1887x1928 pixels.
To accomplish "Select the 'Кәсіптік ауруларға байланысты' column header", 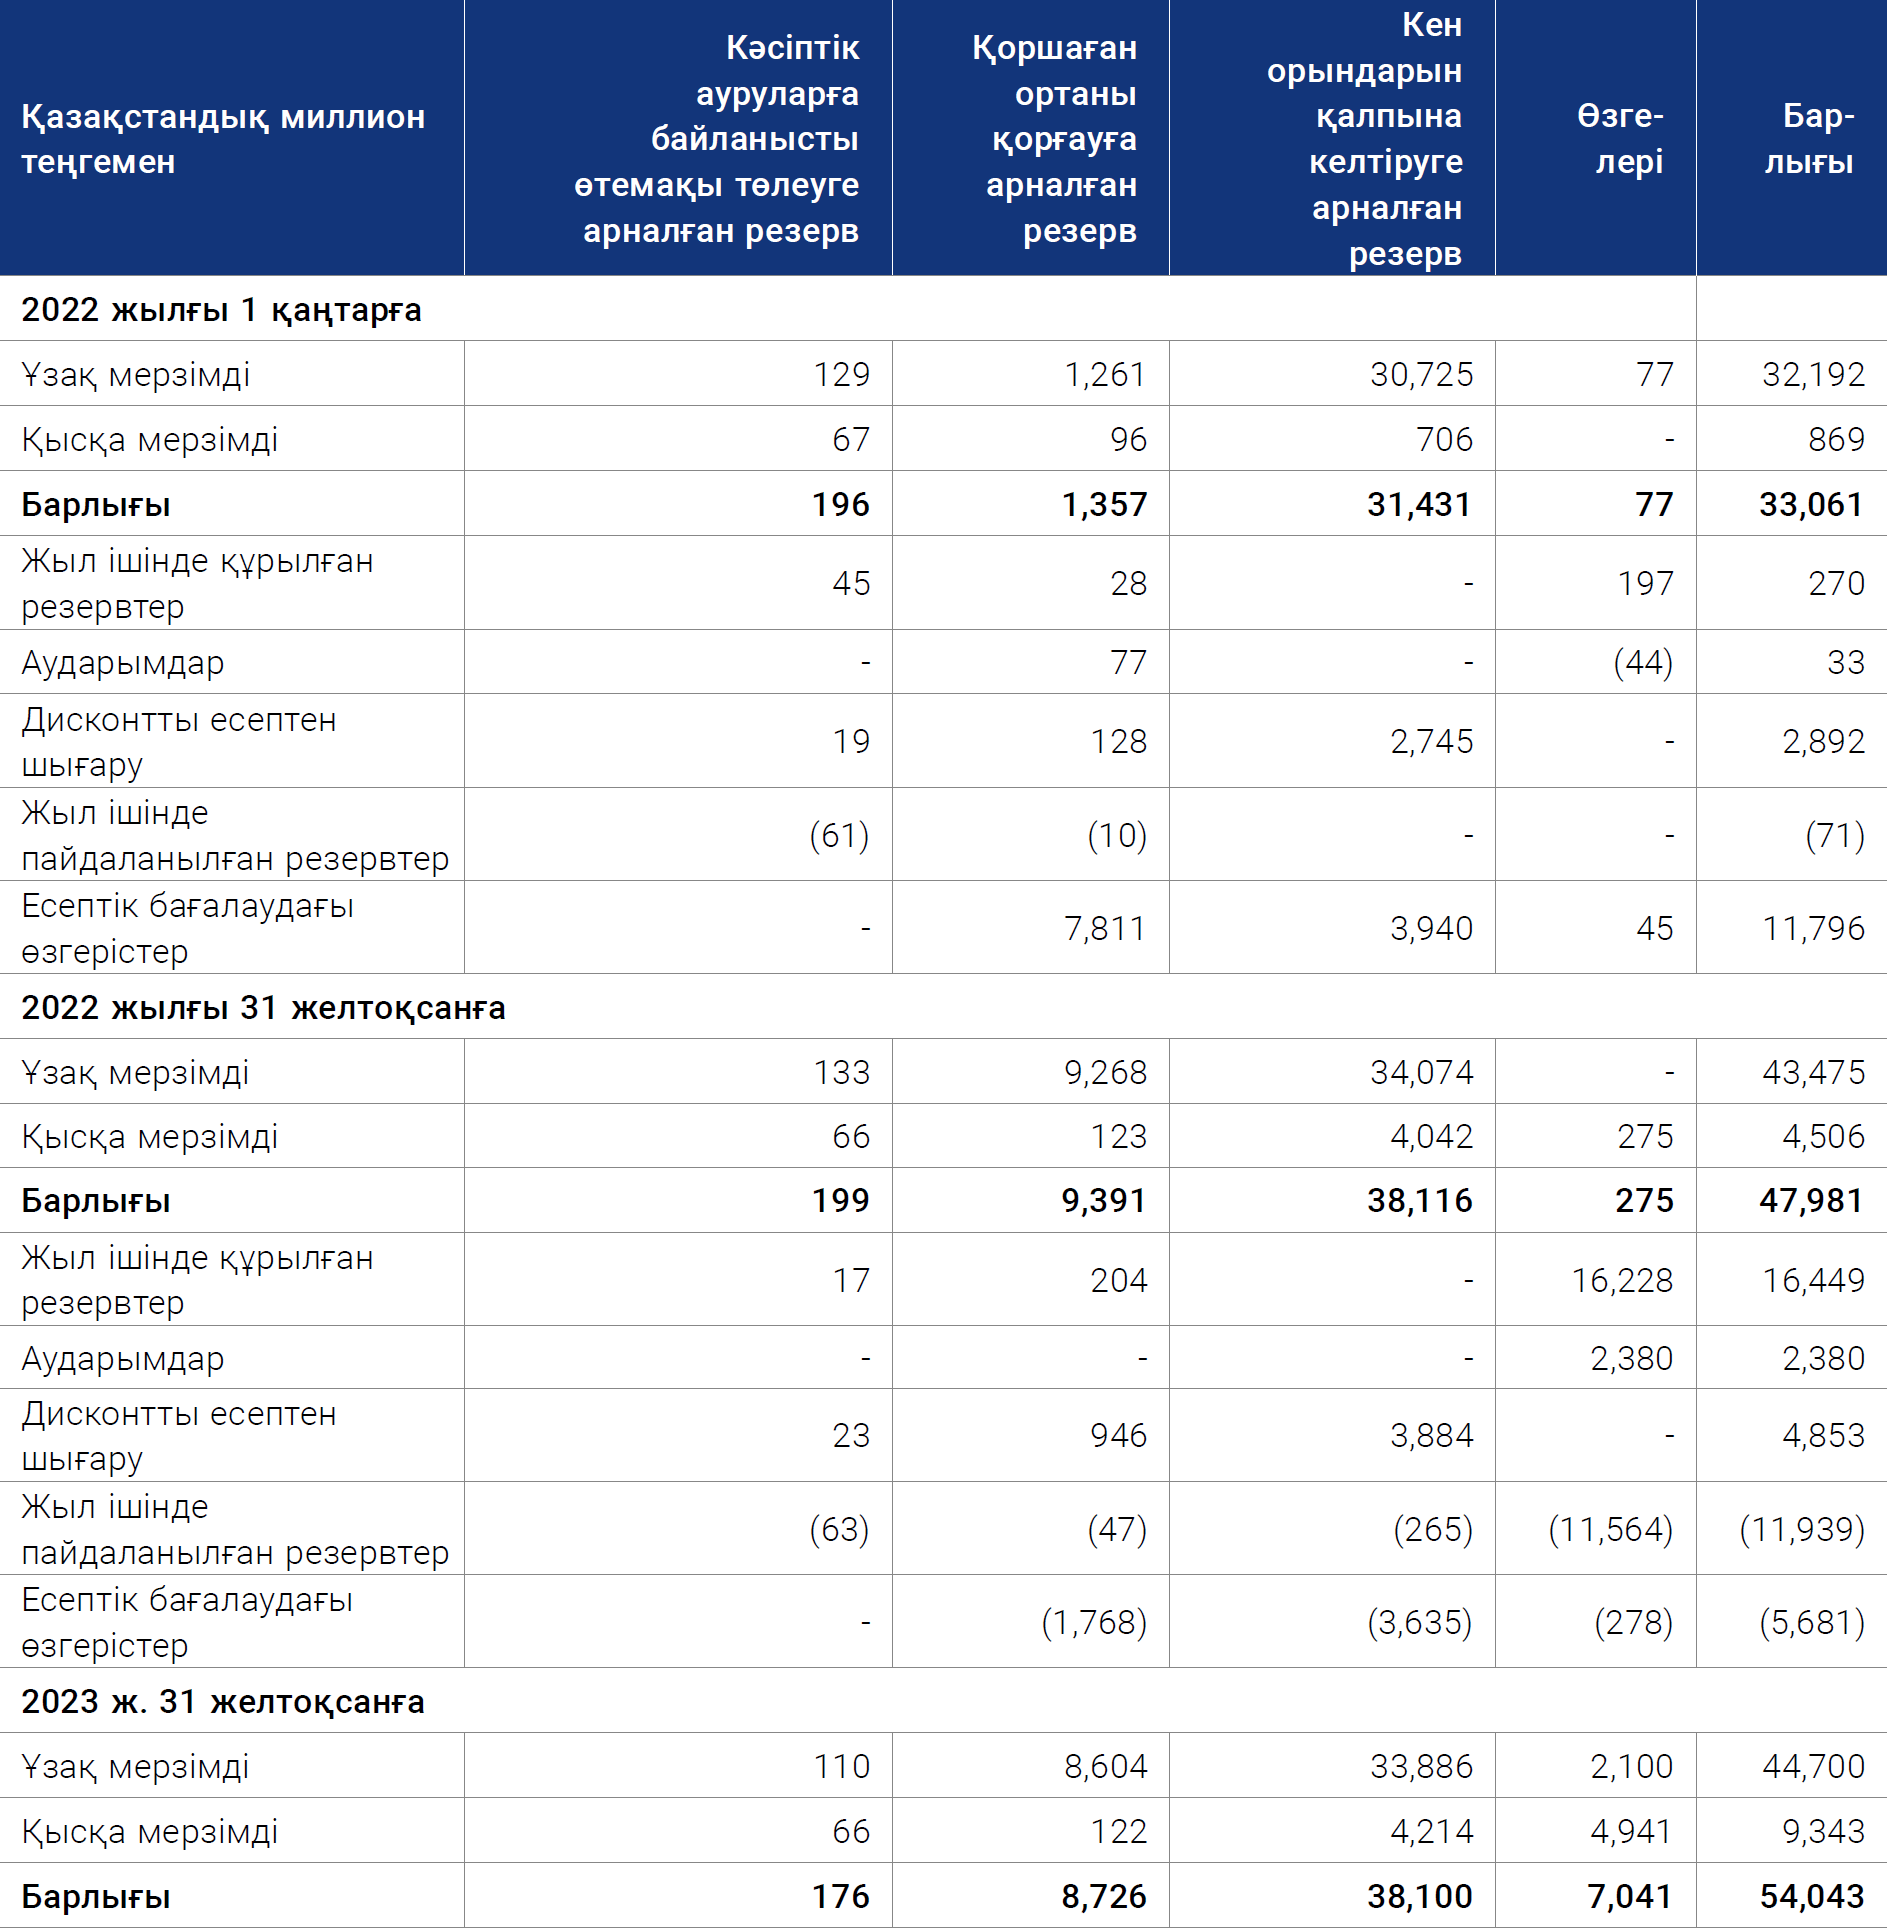I will [x=716, y=139].
